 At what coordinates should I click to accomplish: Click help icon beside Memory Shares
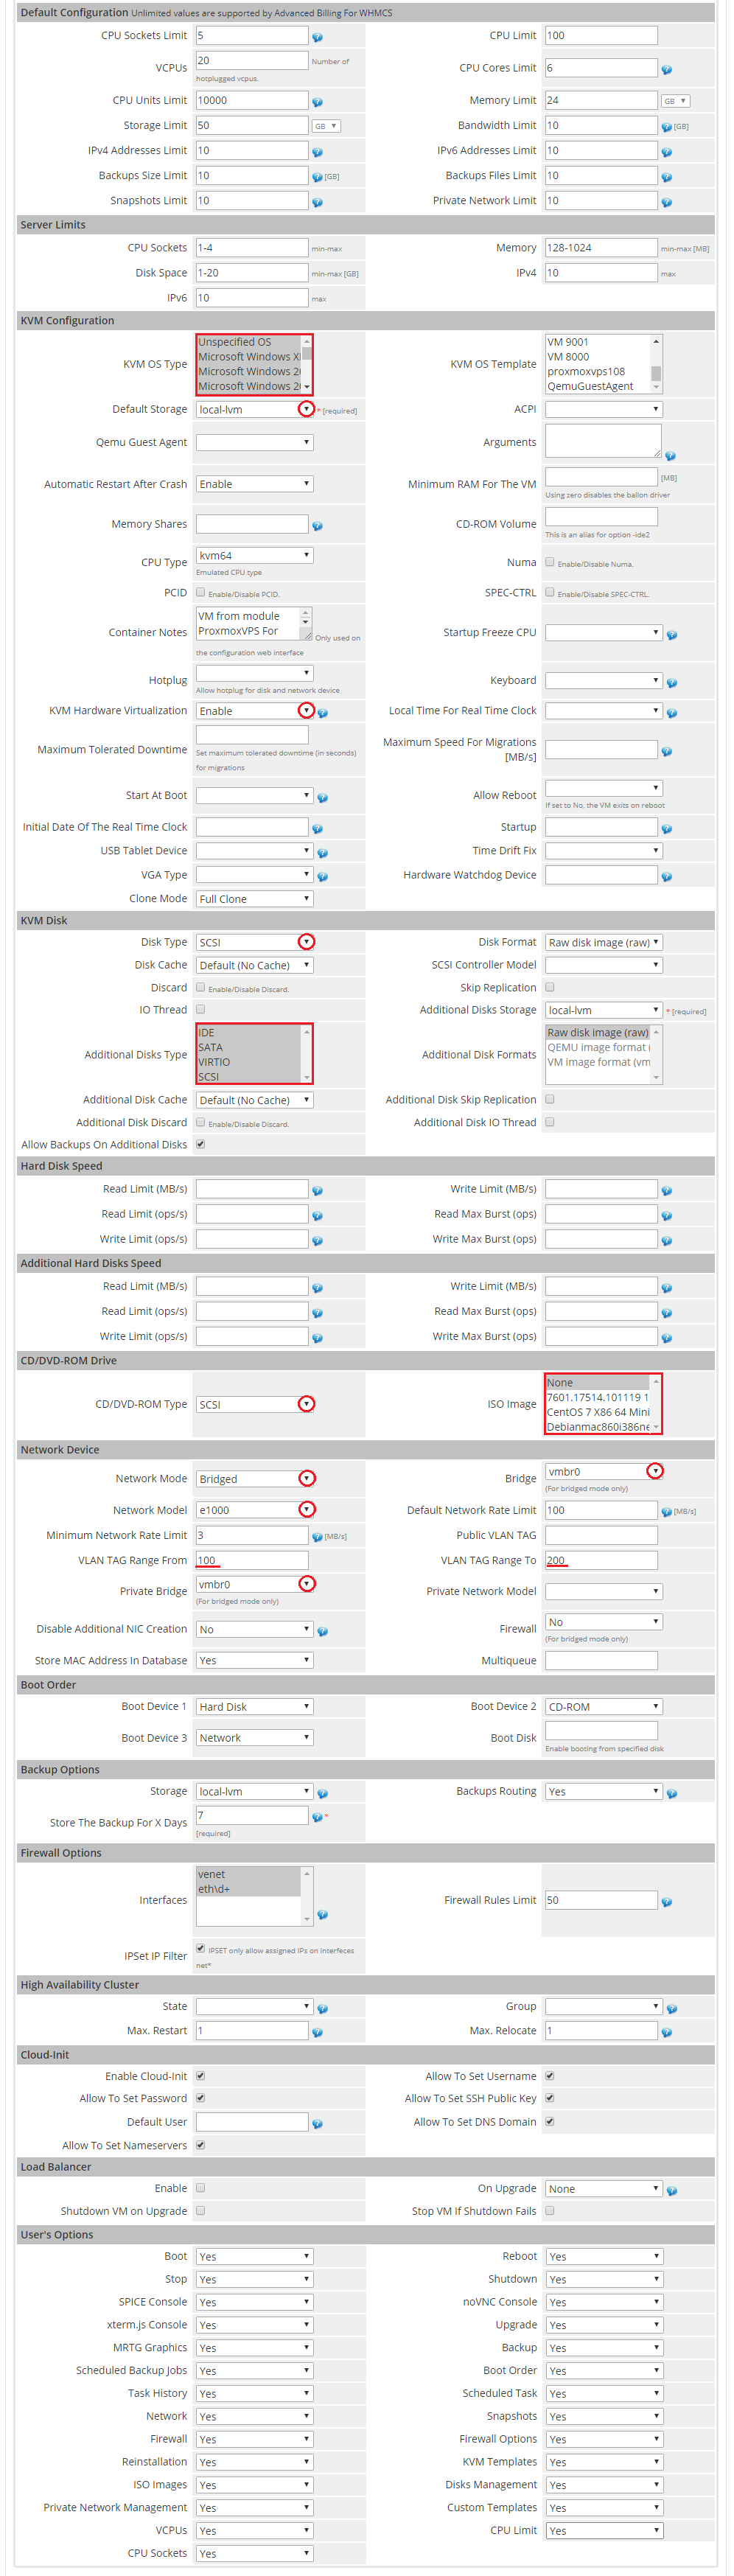click(x=317, y=526)
